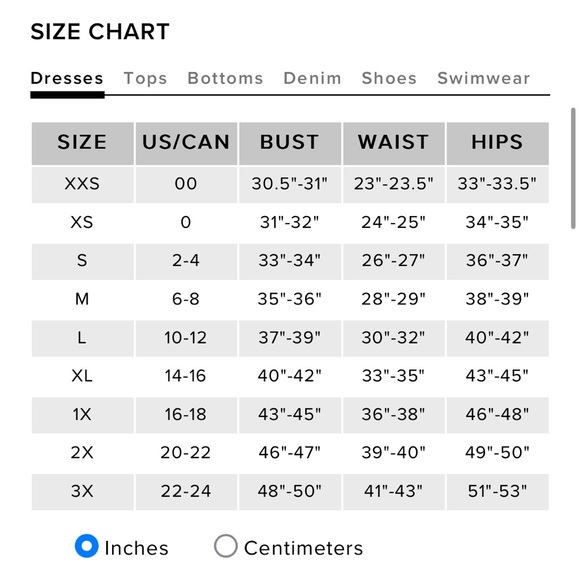Select the Centimeters radio button
Image resolution: width=580 pixels, height=580 pixels.
(226, 546)
